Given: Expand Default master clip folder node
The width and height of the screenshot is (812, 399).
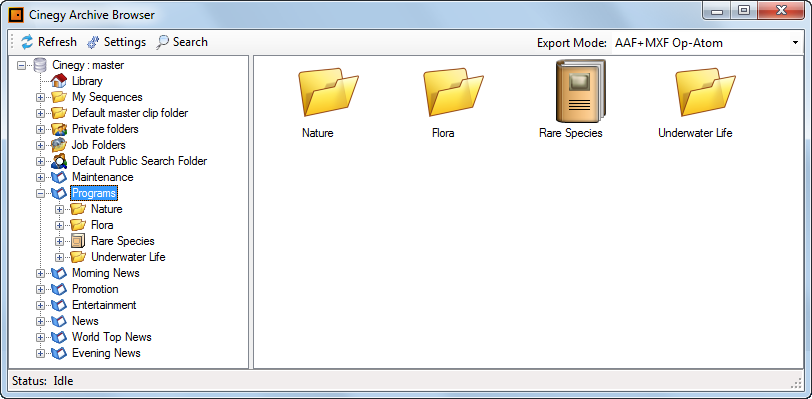Looking at the screenshot, I should pyautogui.click(x=40, y=113).
